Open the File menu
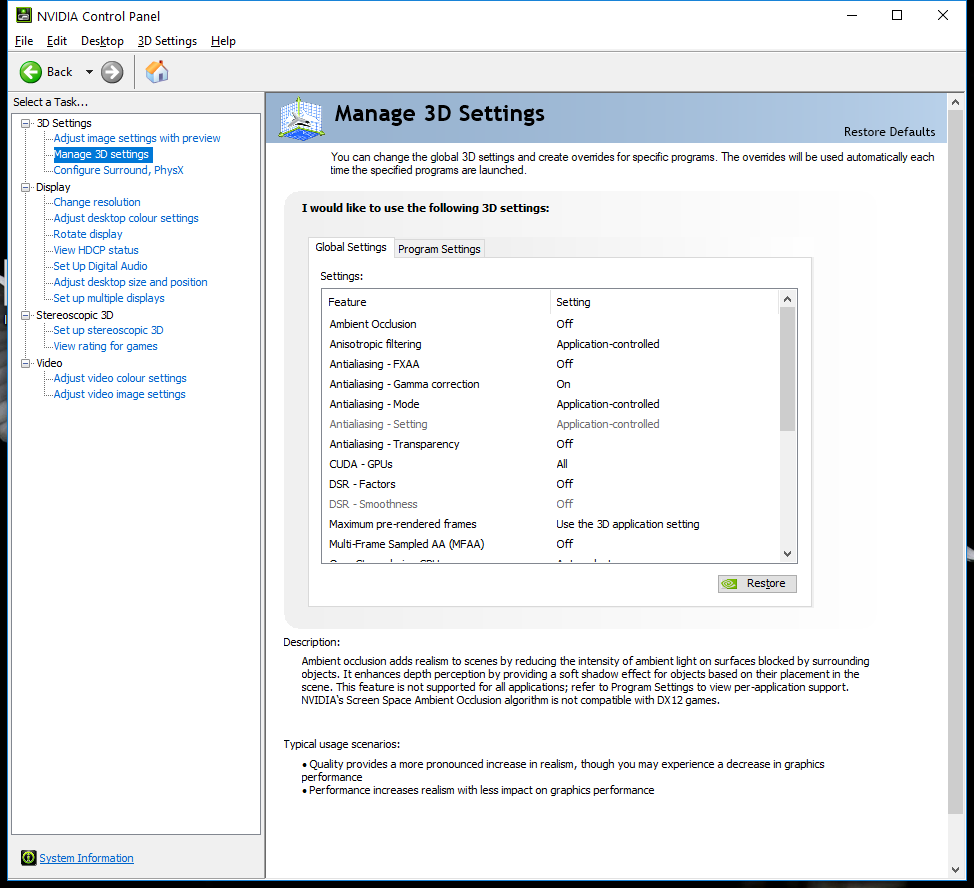974x888 pixels. click(24, 41)
